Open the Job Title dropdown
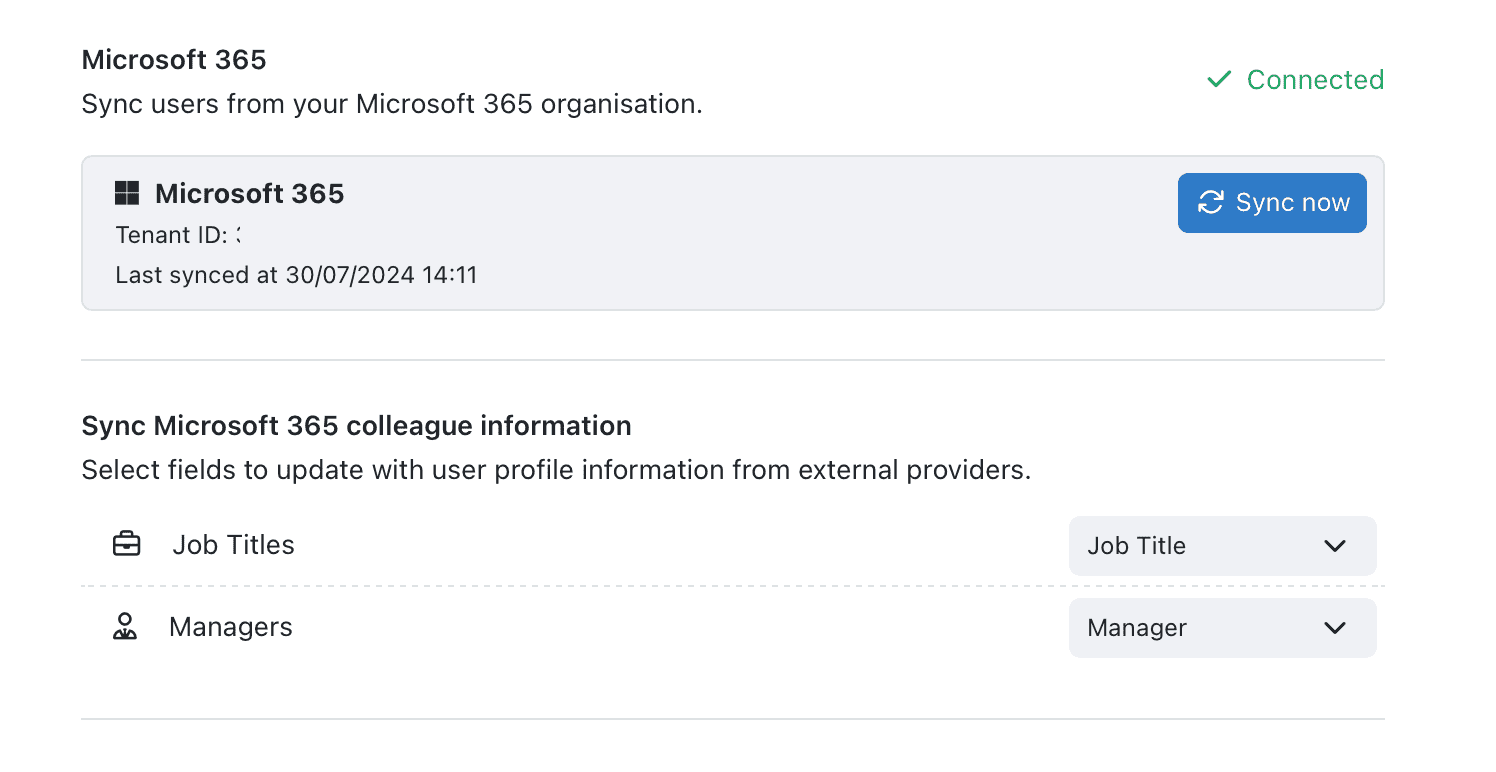The image size is (1496, 772). [1222, 546]
